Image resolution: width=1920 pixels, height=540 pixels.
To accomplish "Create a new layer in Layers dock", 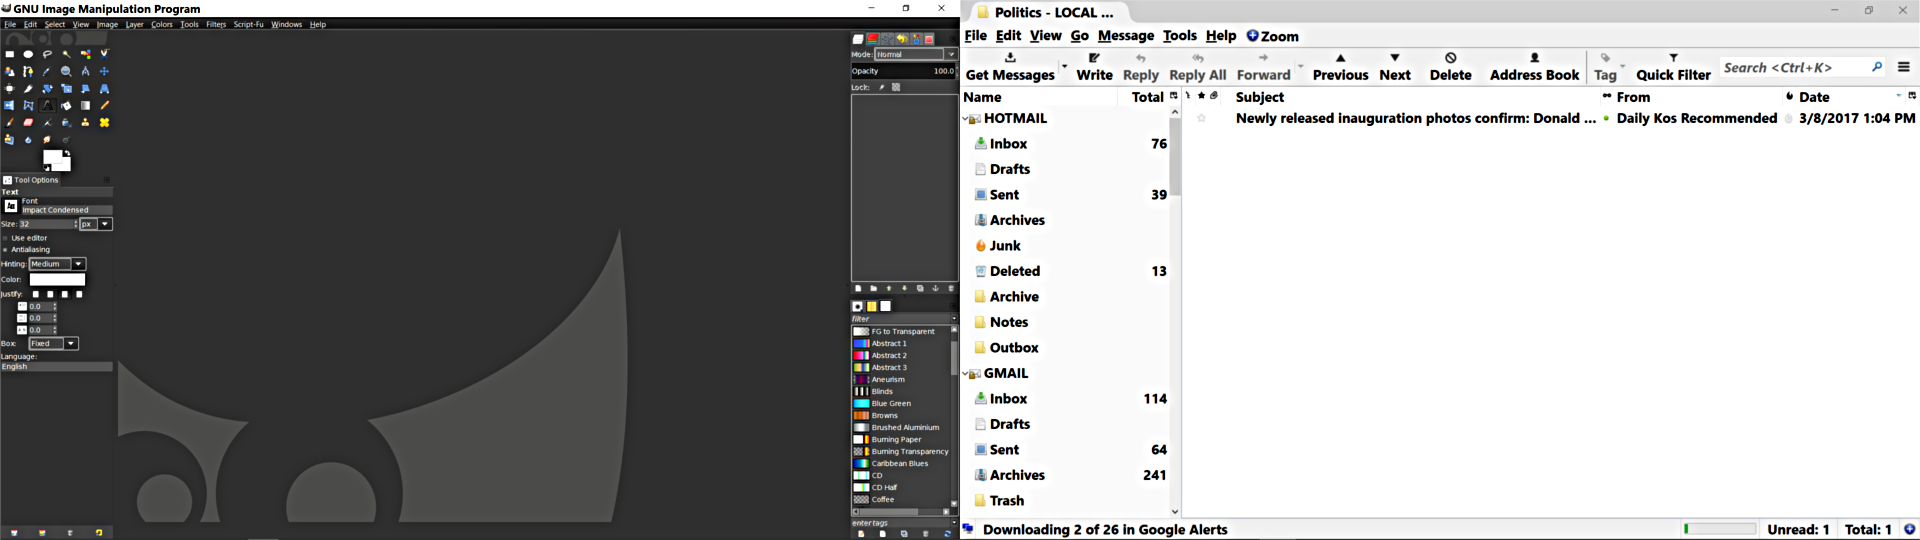I will click(857, 288).
